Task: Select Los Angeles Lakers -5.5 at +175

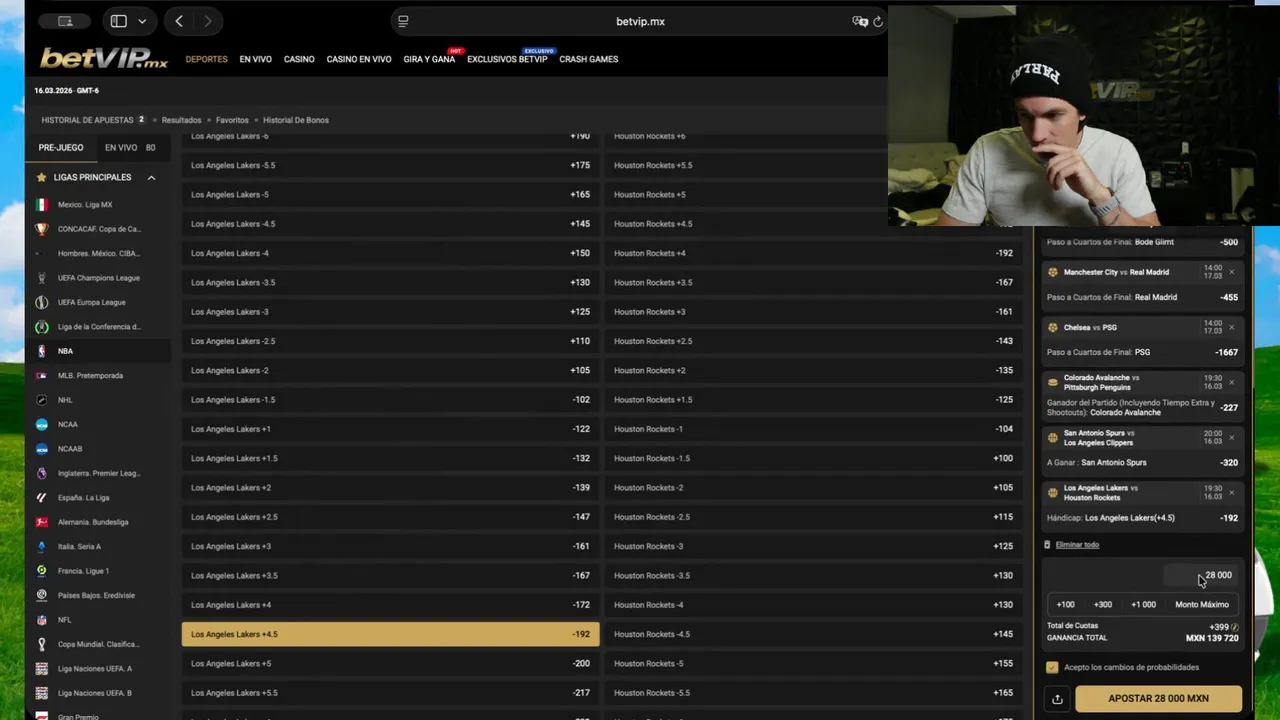Action: (x=390, y=165)
